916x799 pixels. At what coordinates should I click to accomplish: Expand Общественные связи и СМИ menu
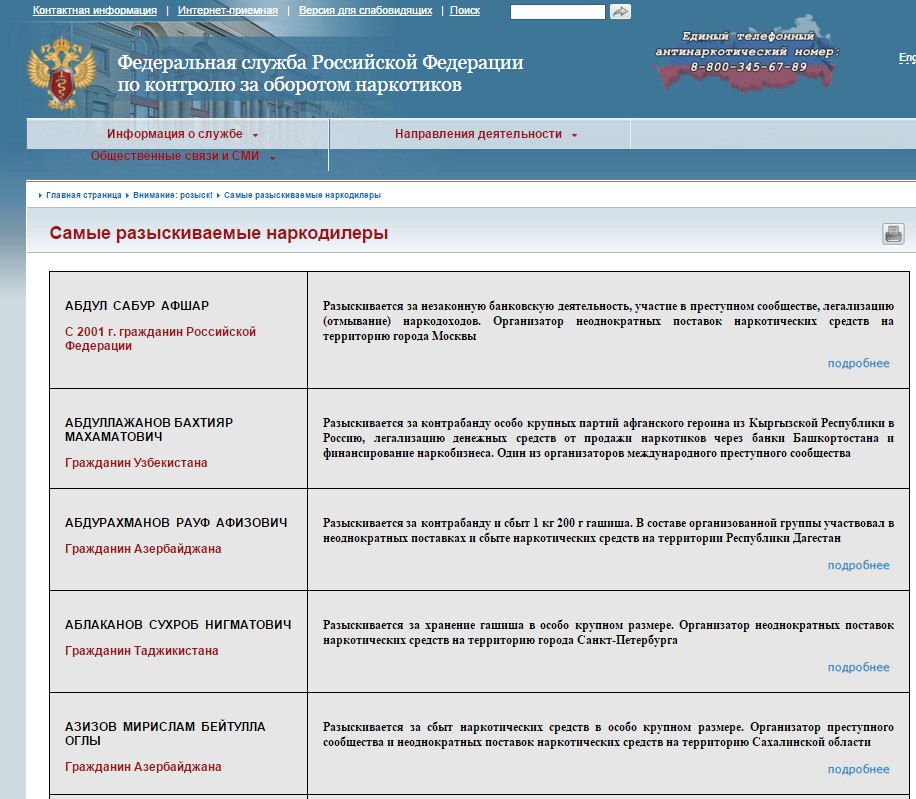(x=182, y=156)
